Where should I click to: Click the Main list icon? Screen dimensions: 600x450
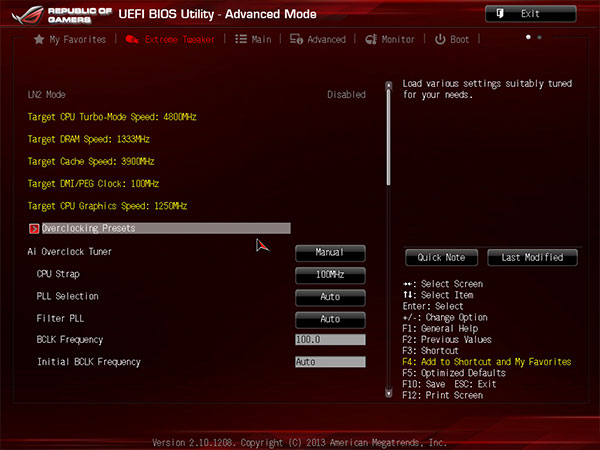point(241,39)
